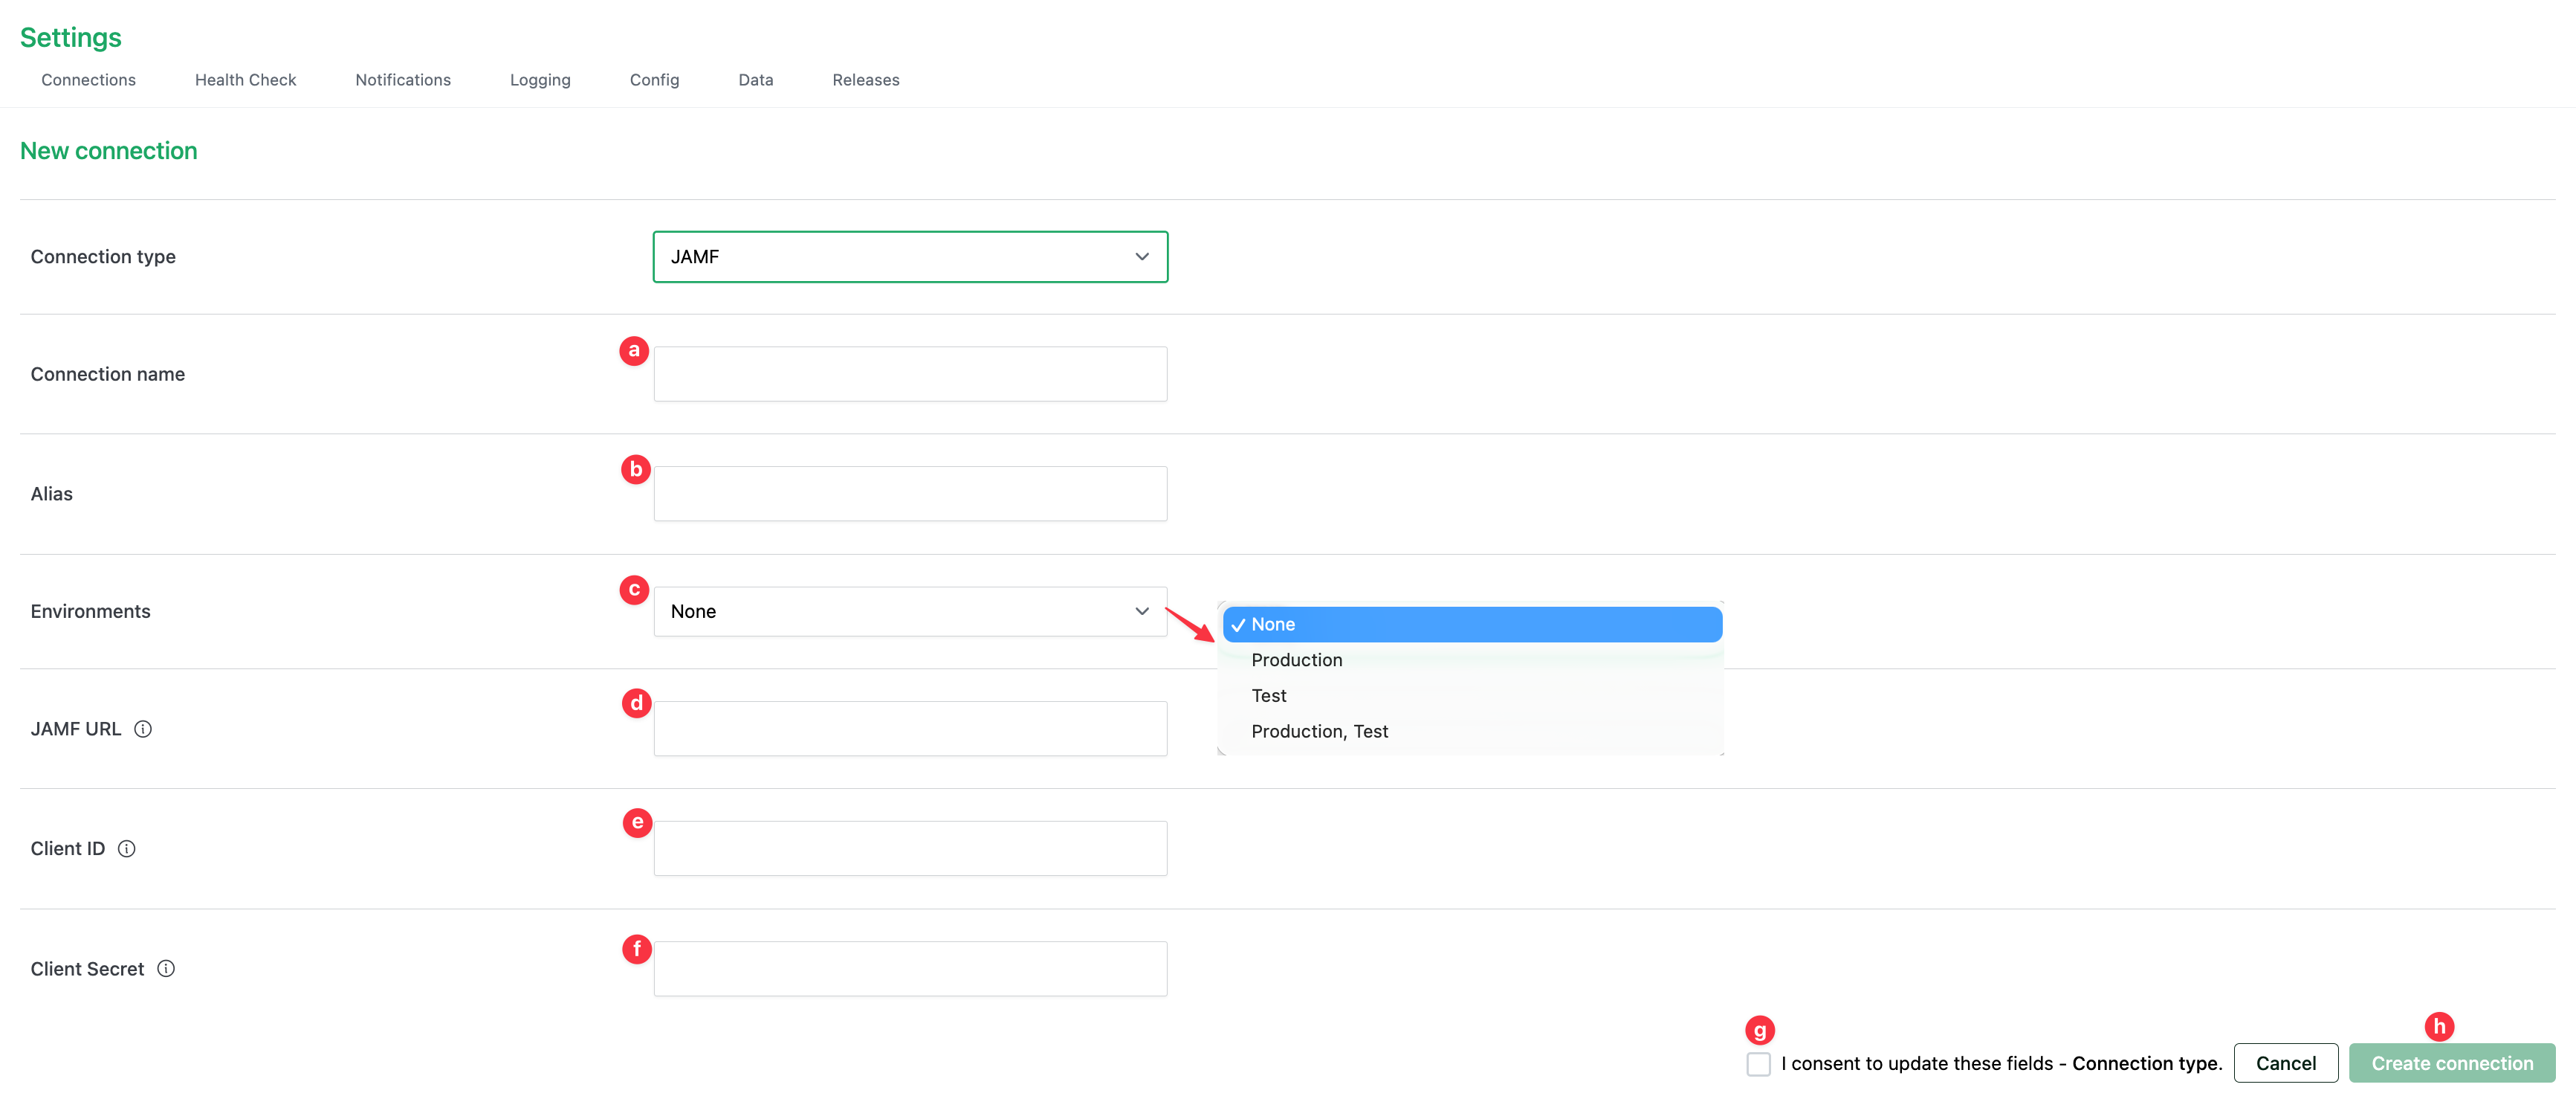
Task: Click the Create connection button
Action: pos(2452,1063)
